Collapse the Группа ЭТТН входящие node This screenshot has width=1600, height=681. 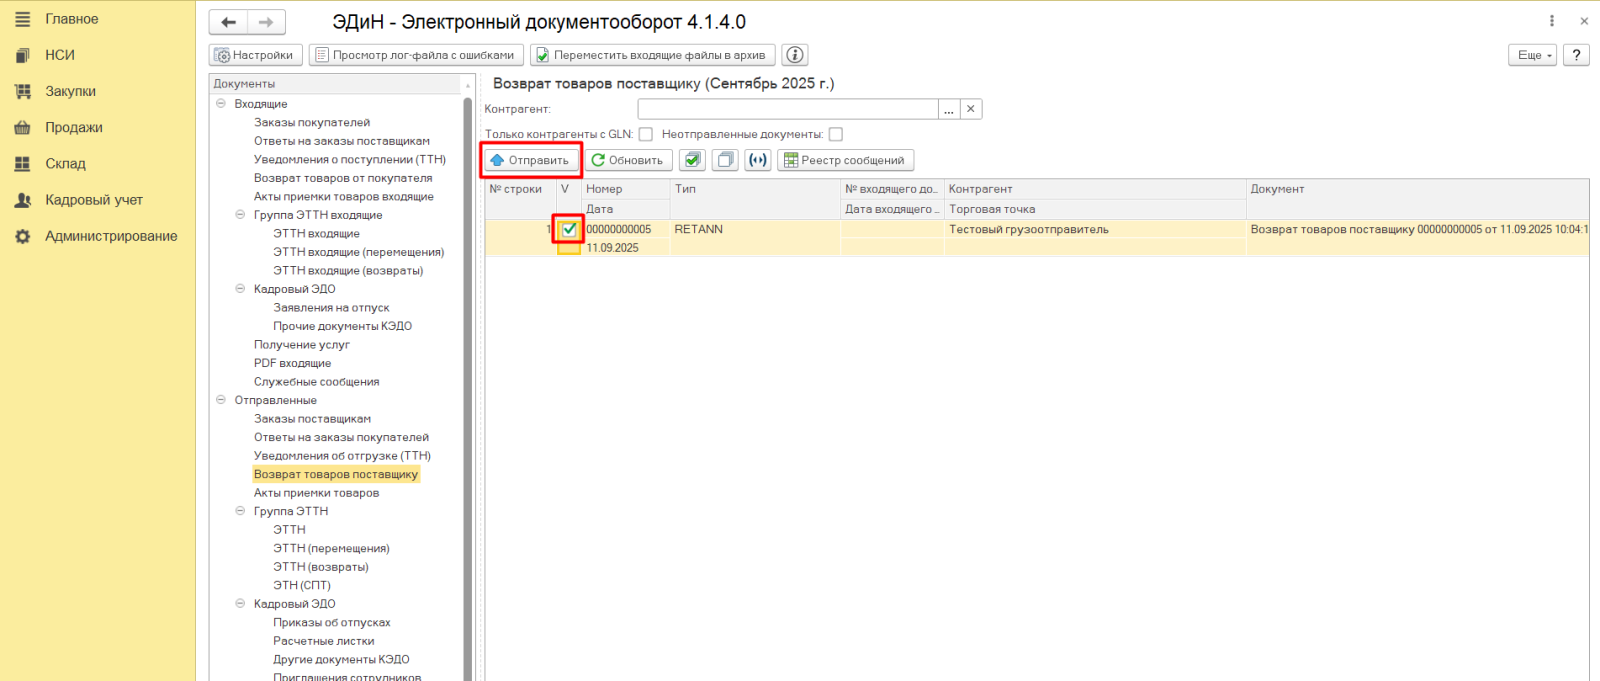[x=240, y=215]
